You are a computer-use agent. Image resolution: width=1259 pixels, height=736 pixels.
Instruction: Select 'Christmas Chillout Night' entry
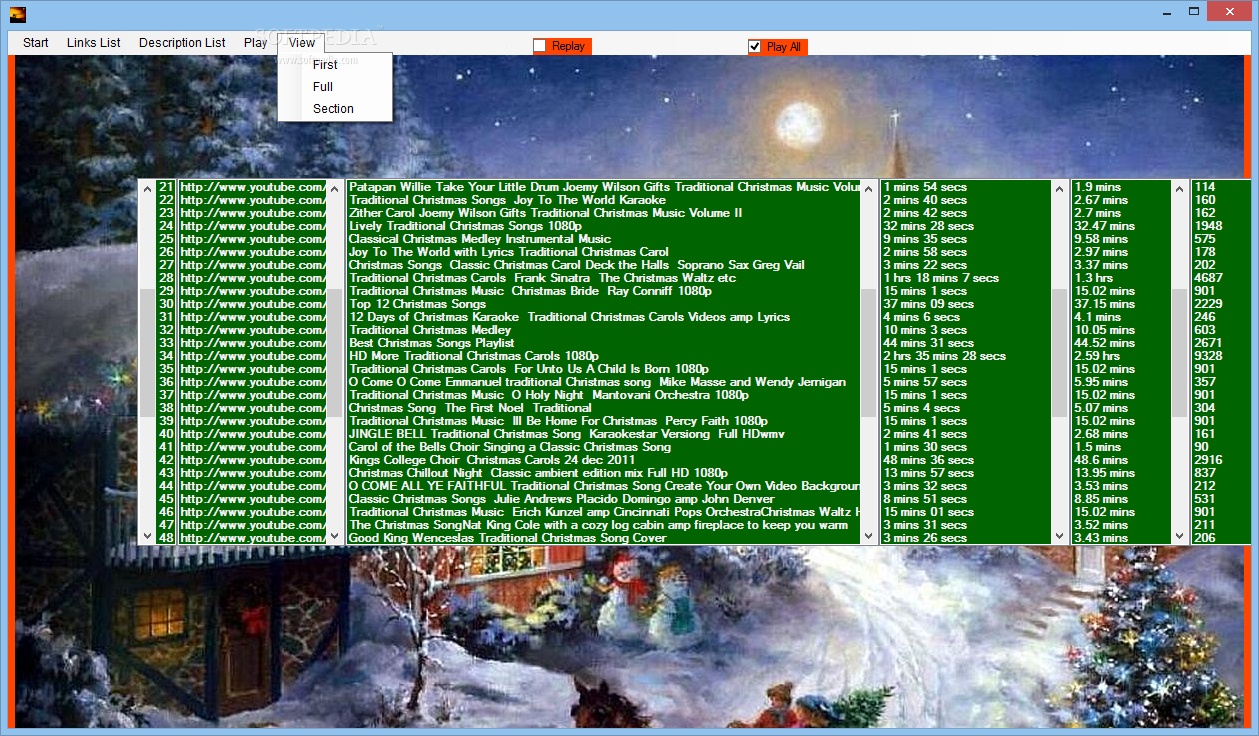(x=538, y=473)
